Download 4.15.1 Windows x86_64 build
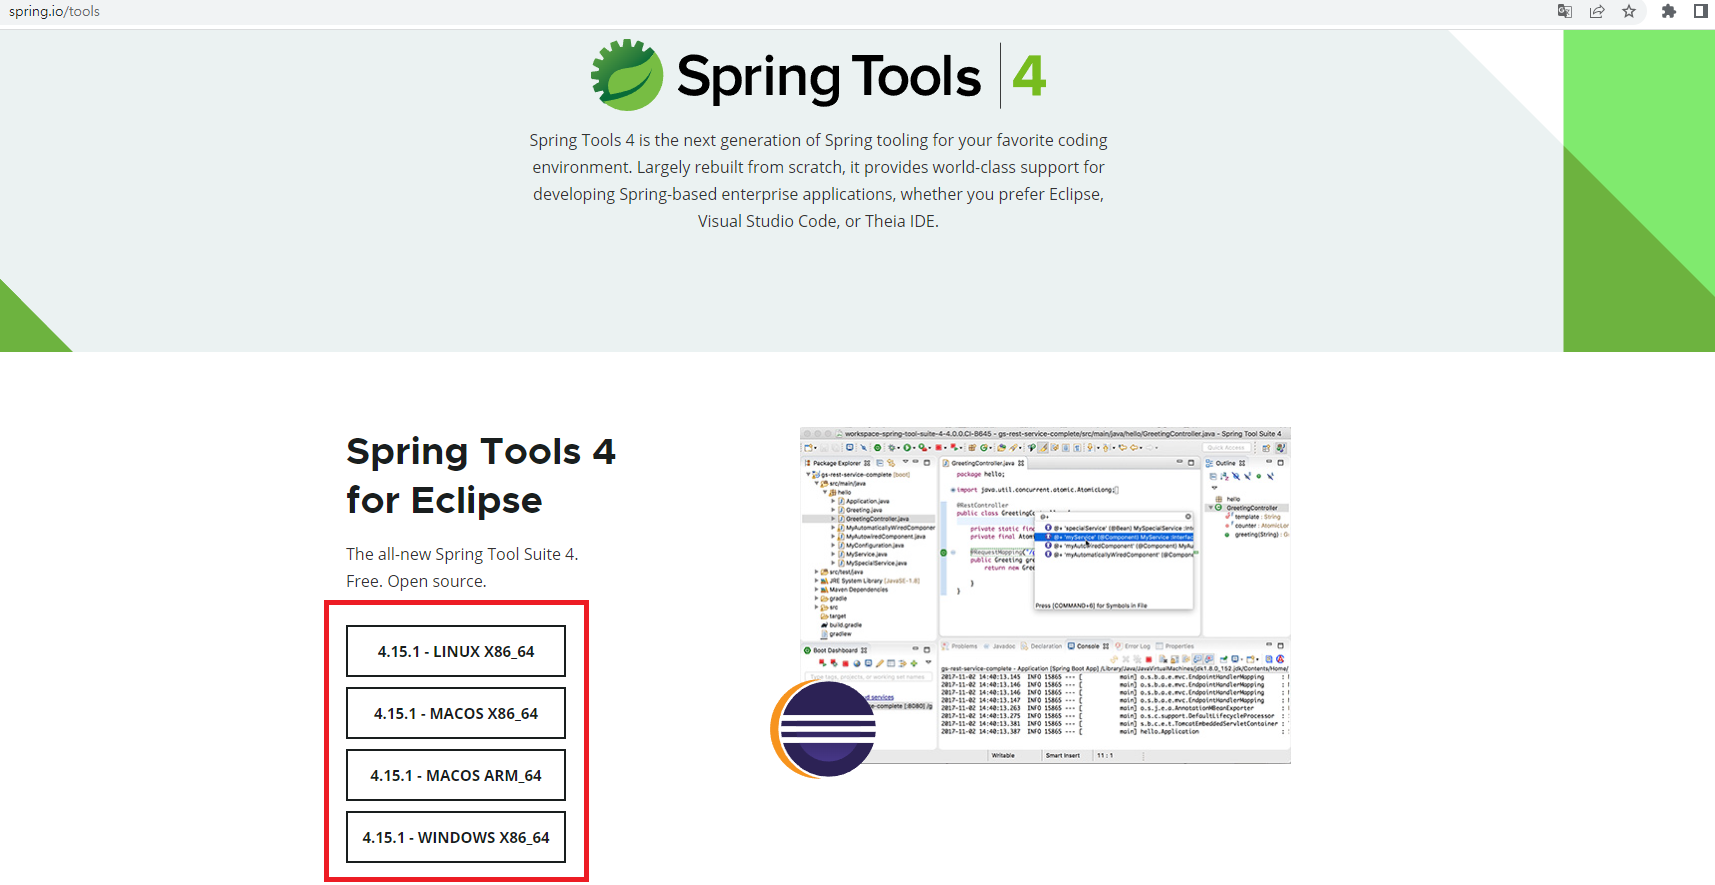 click(x=456, y=837)
